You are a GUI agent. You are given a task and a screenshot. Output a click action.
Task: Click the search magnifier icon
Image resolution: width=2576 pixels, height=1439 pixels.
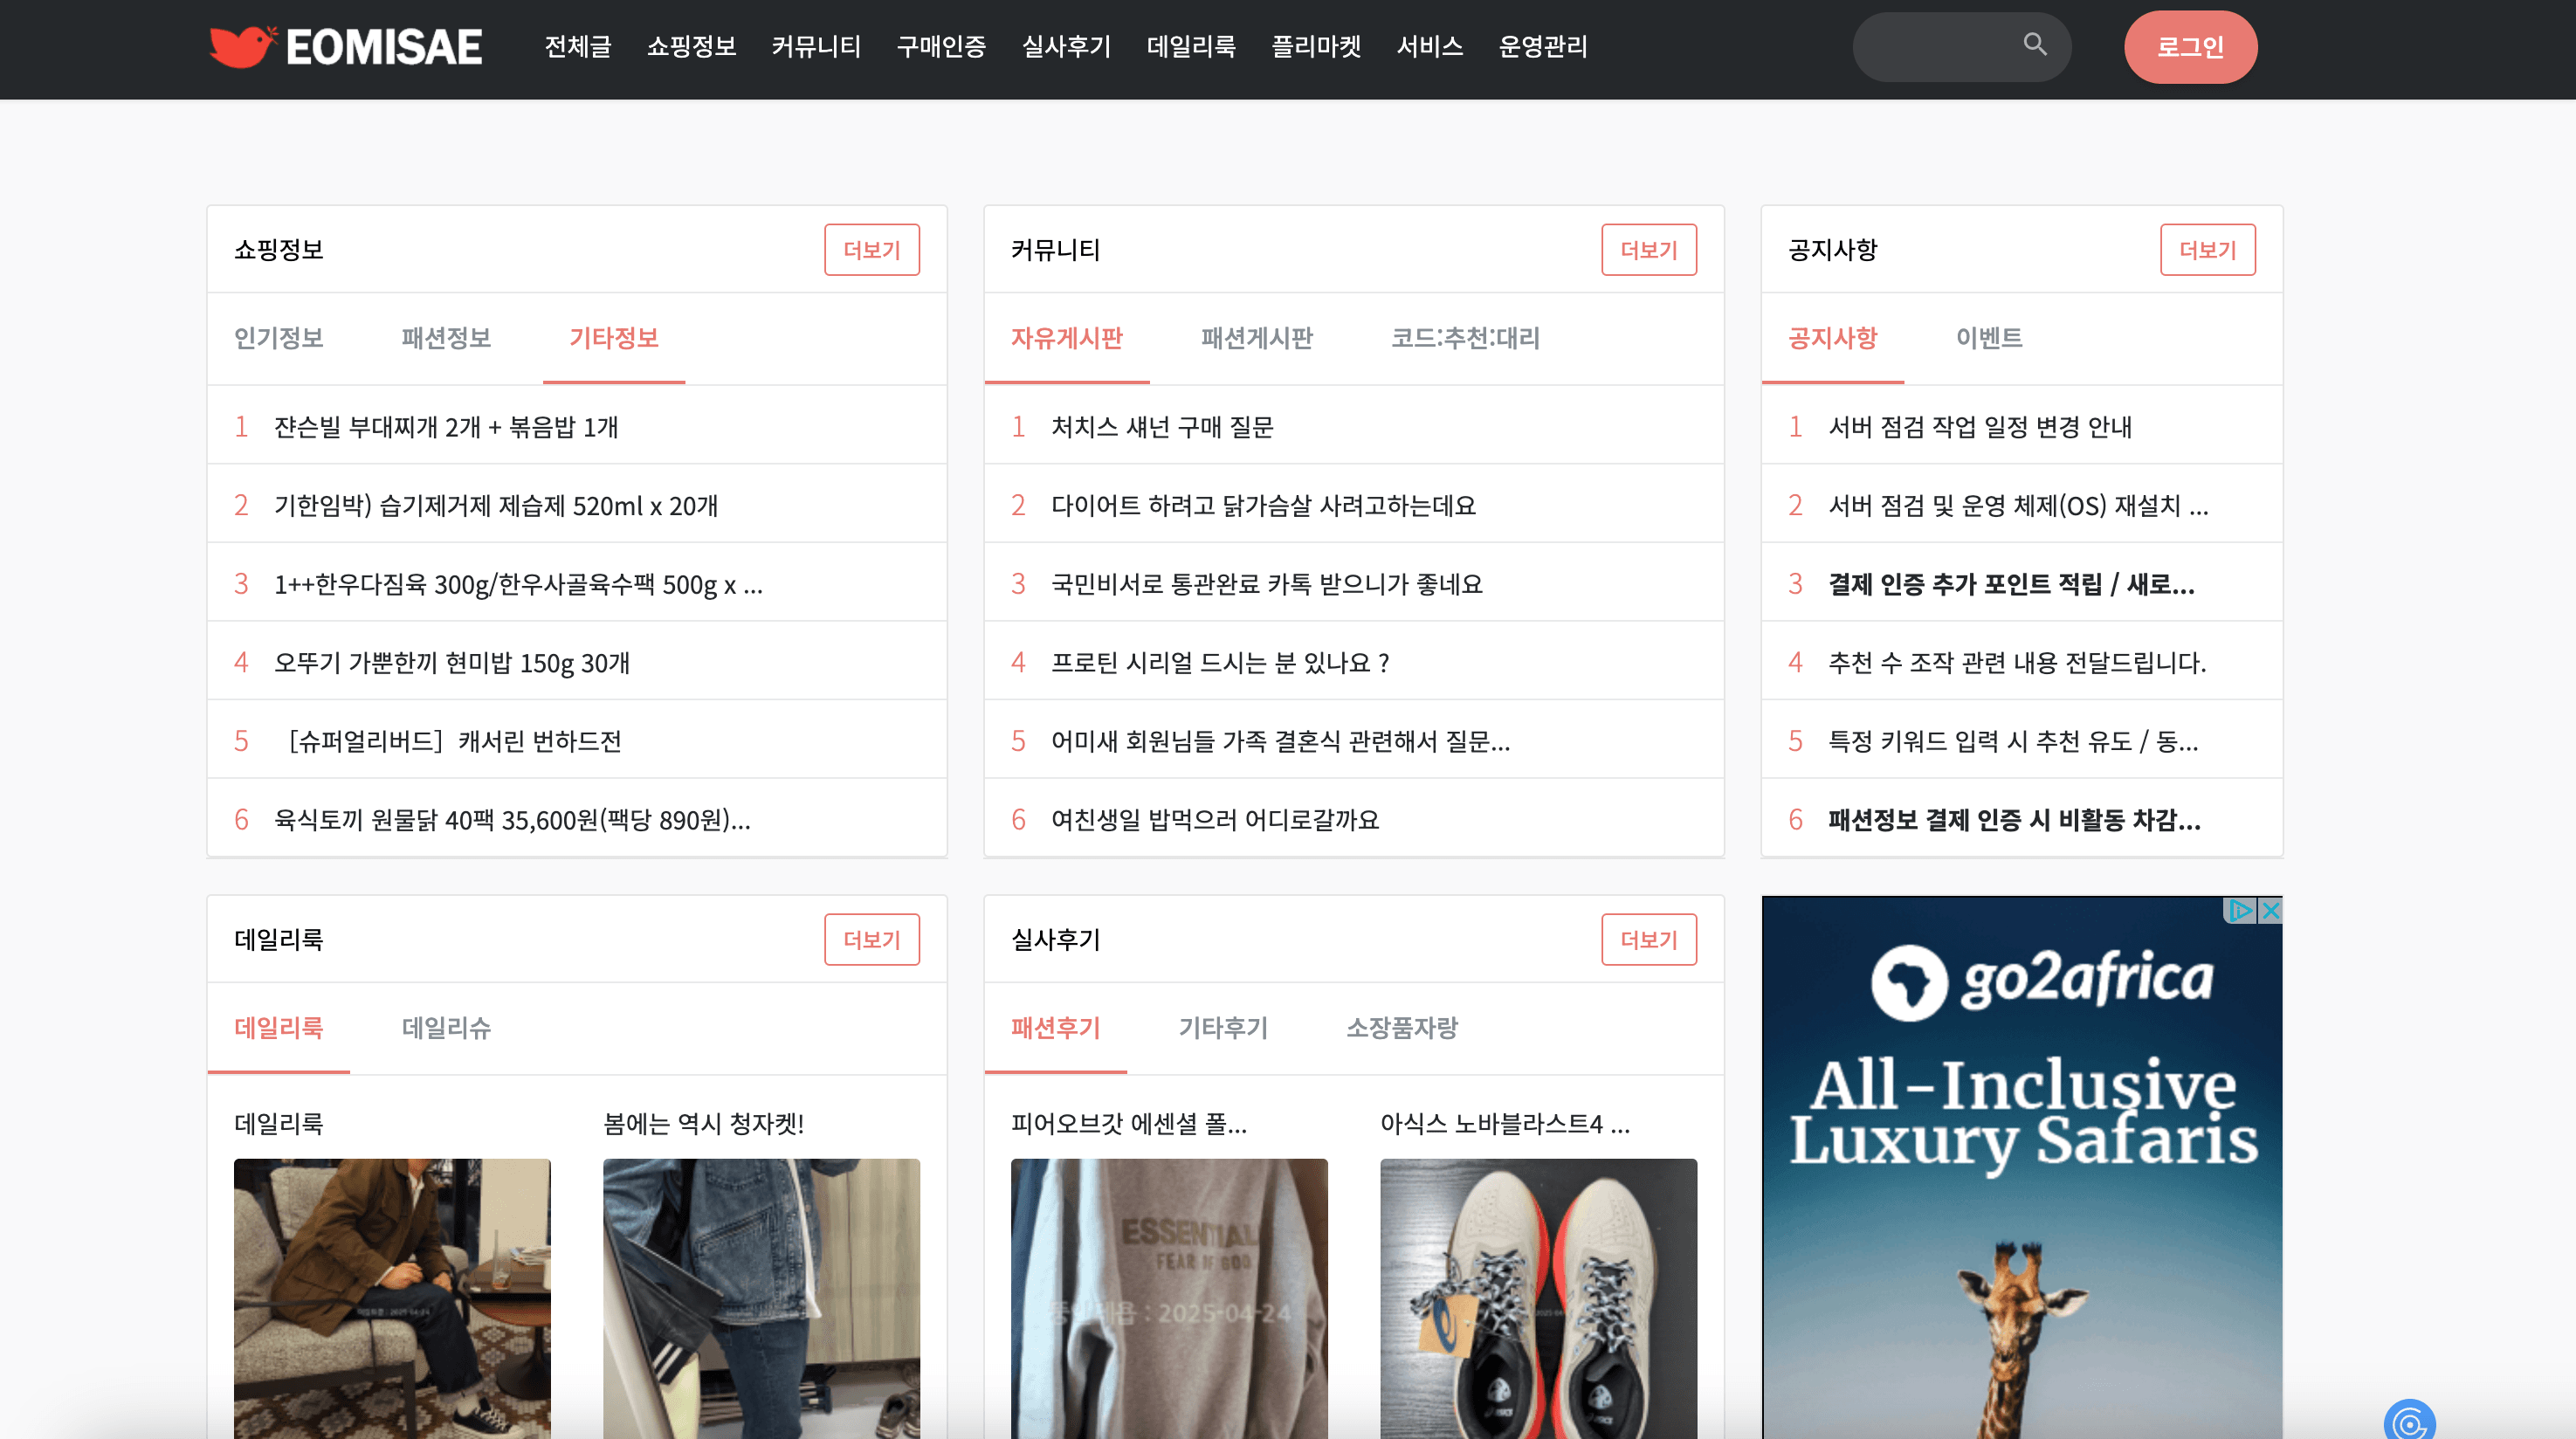[x=2034, y=44]
